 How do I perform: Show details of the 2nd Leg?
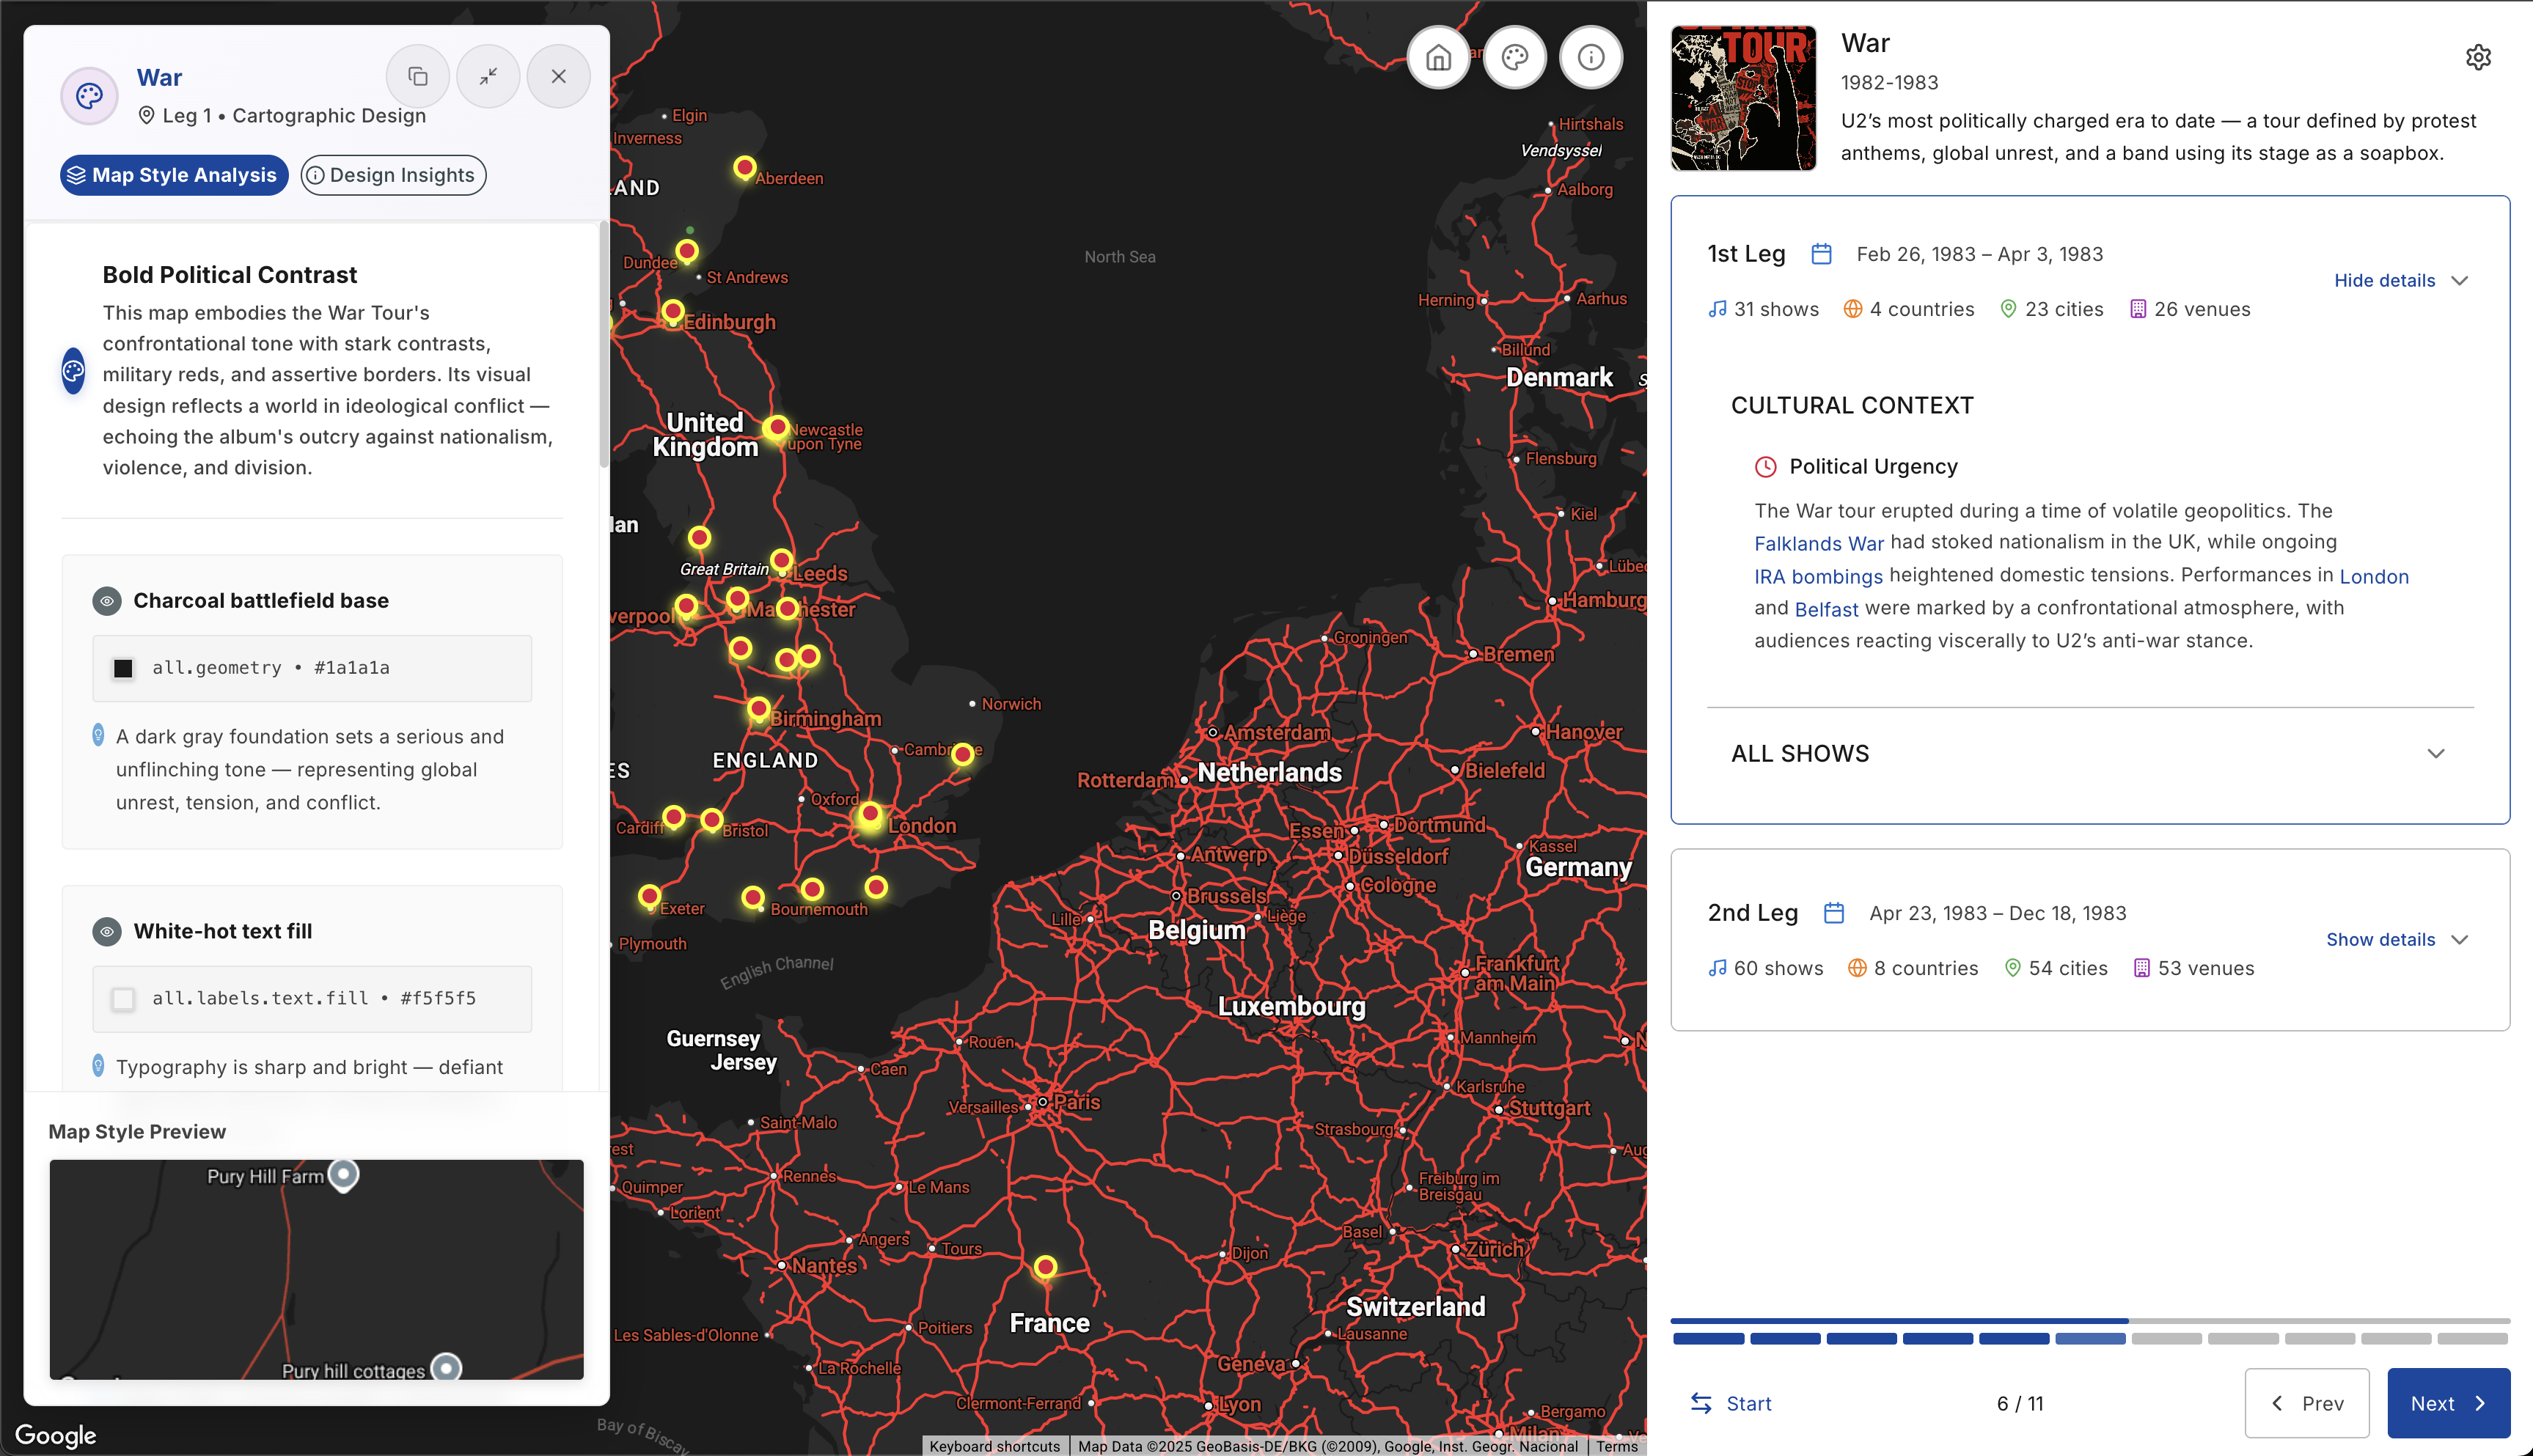[2396, 940]
